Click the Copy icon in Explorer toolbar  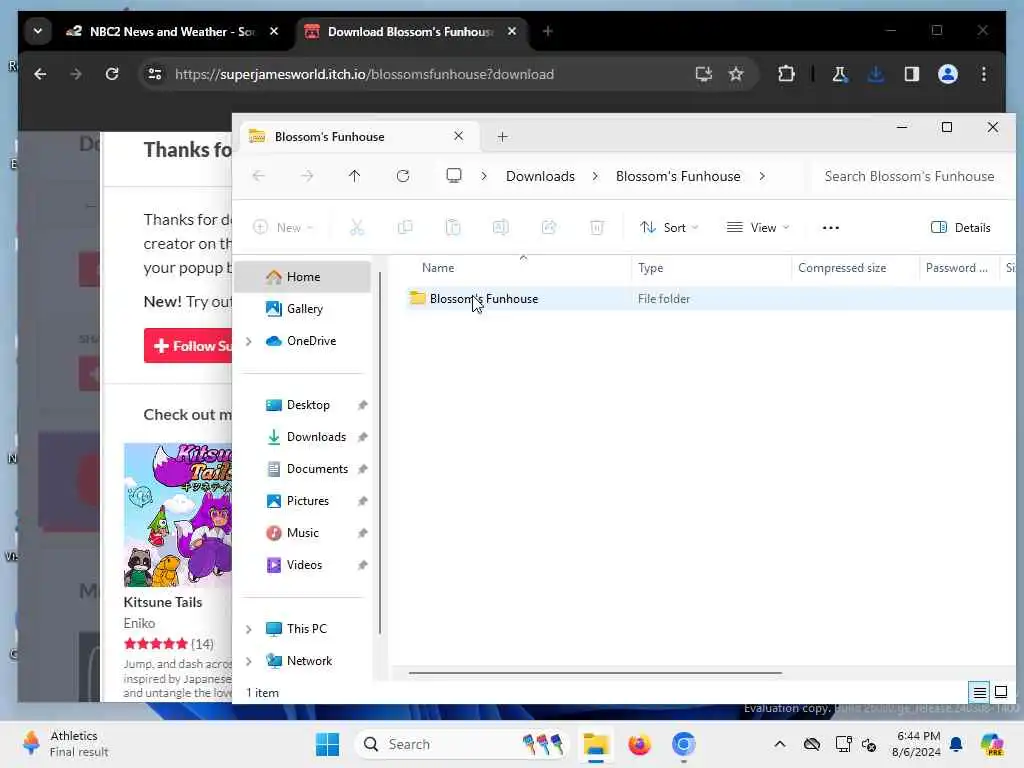(x=405, y=227)
